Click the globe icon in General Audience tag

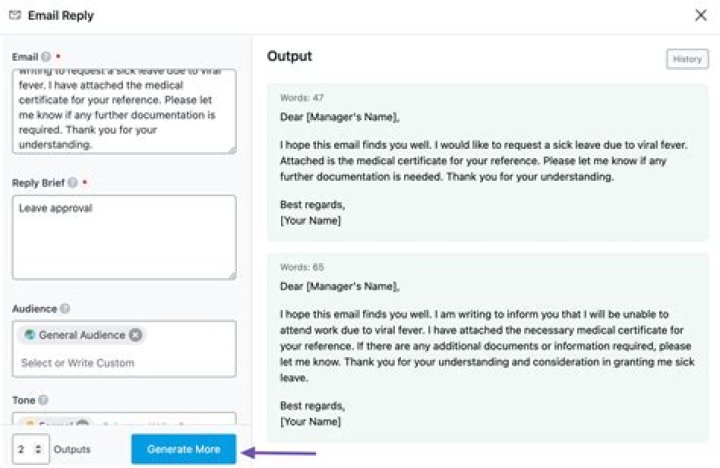click(30, 335)
